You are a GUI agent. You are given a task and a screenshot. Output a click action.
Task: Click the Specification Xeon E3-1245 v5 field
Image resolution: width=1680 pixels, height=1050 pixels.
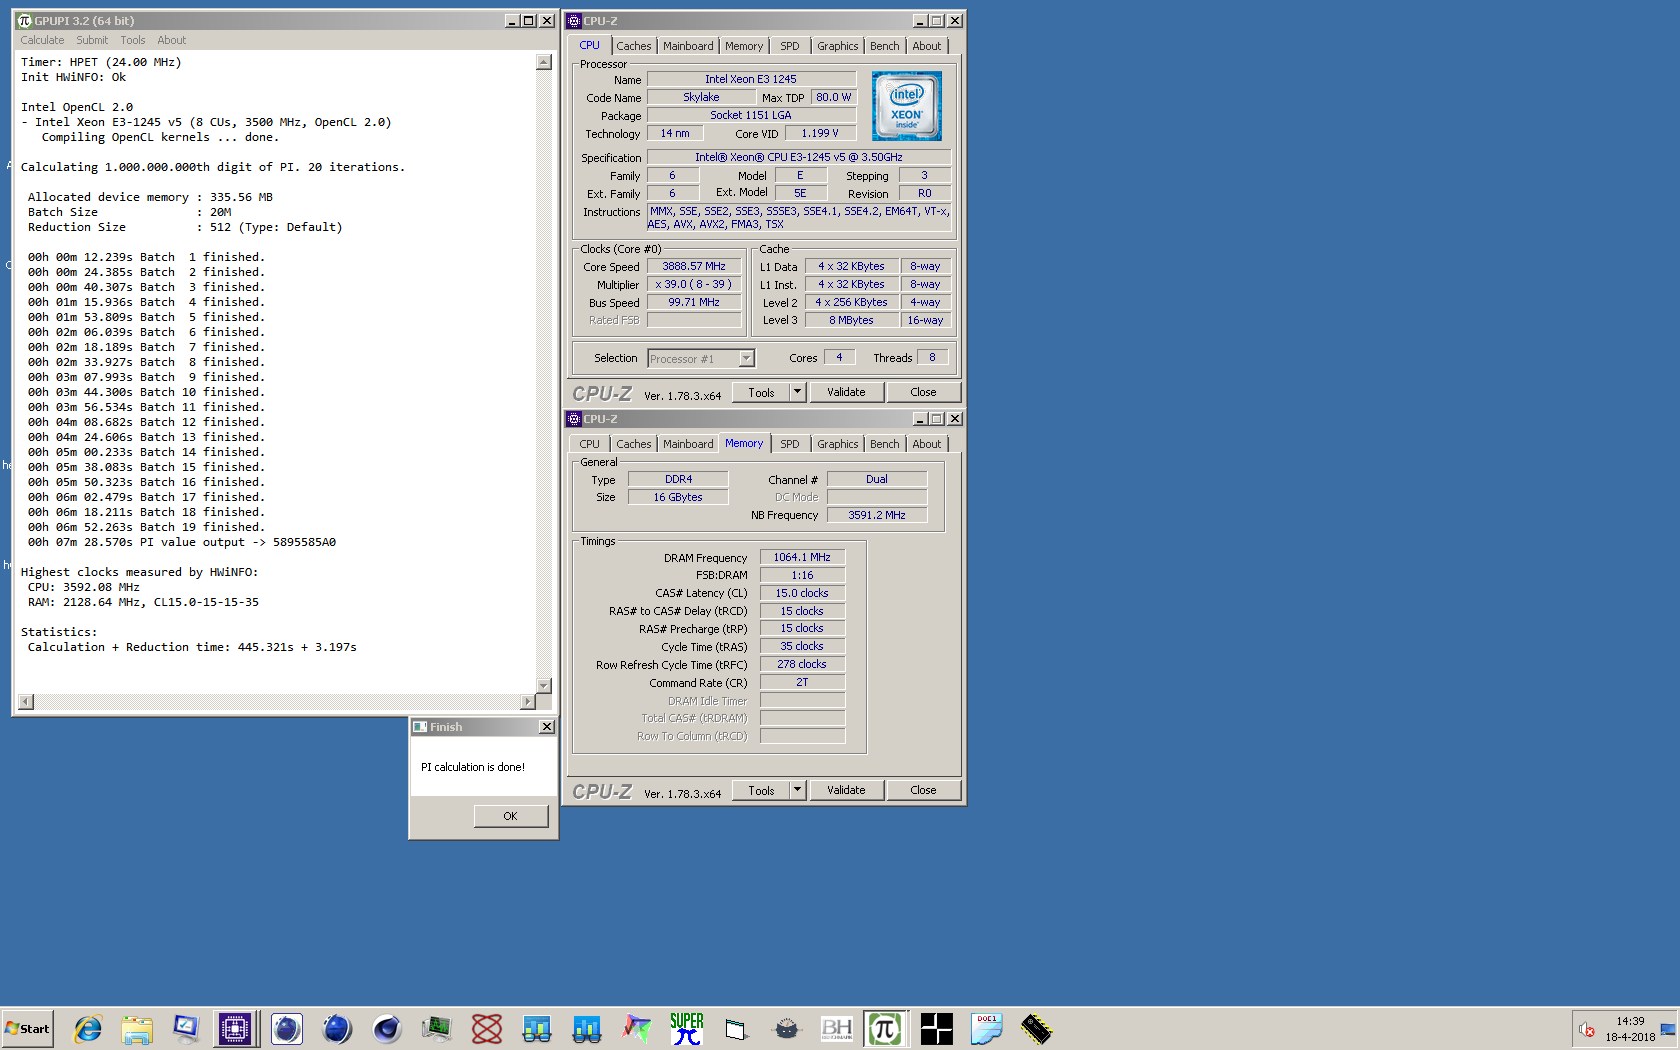pyautogui.click(x=799, y=157)
